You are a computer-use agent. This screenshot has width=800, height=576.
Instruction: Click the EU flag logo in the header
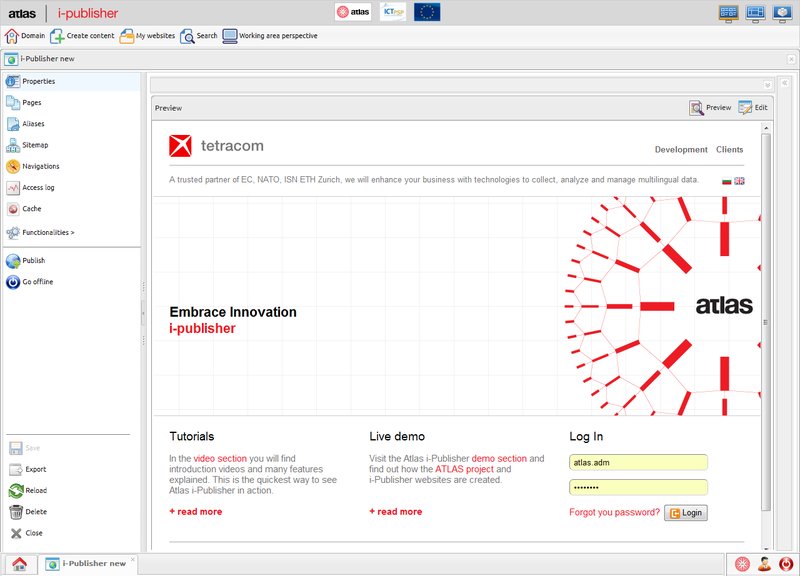pos(427,12)
